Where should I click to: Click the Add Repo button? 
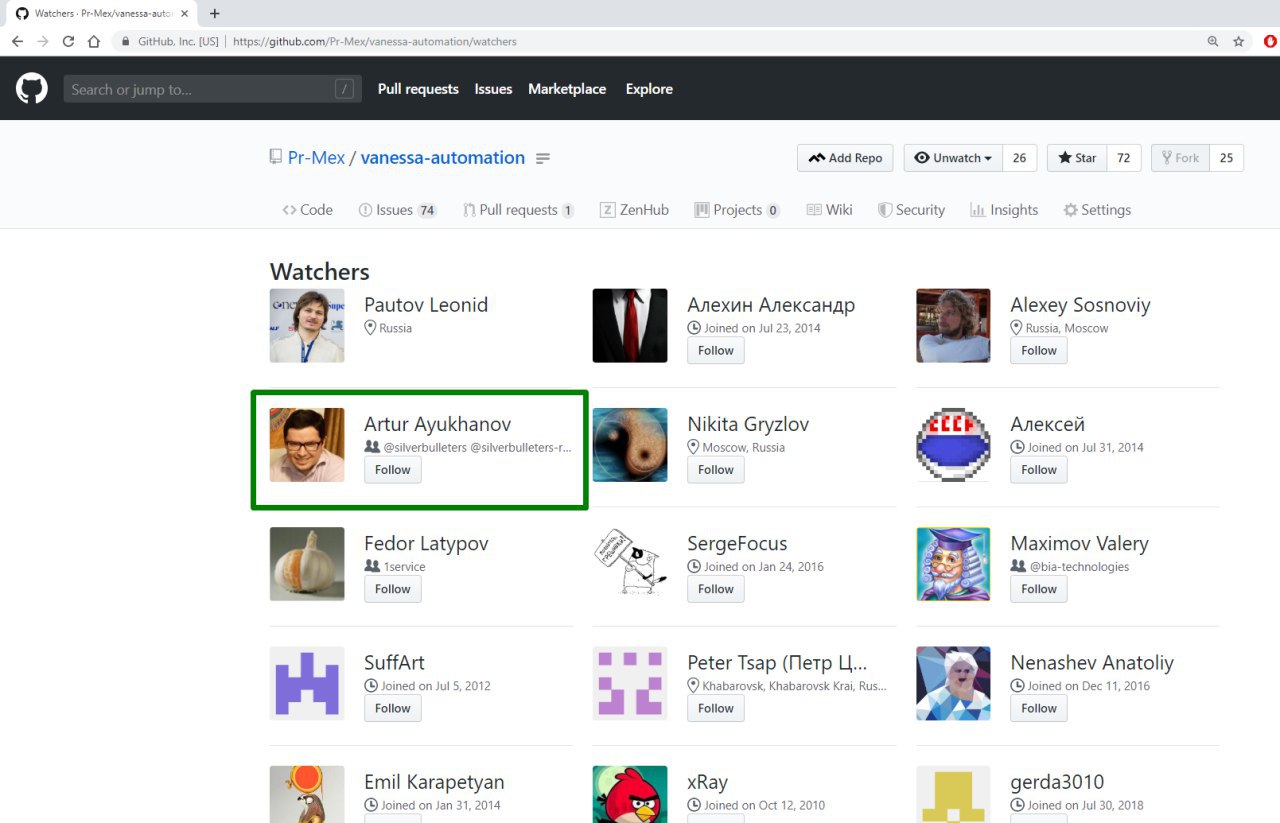pos(845,158)
